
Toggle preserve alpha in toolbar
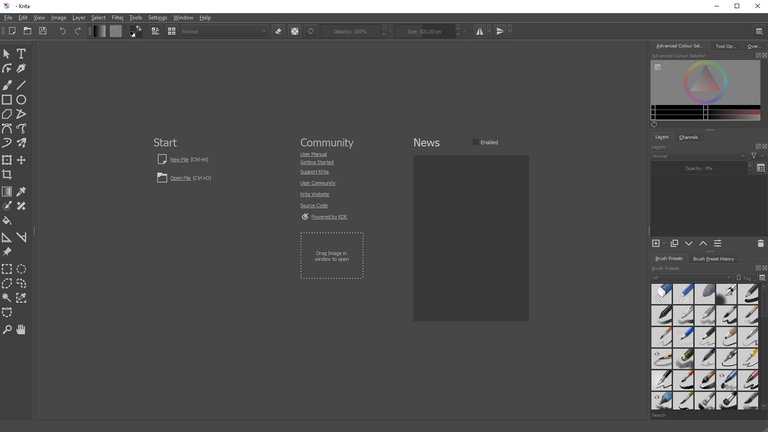point(294,31)
